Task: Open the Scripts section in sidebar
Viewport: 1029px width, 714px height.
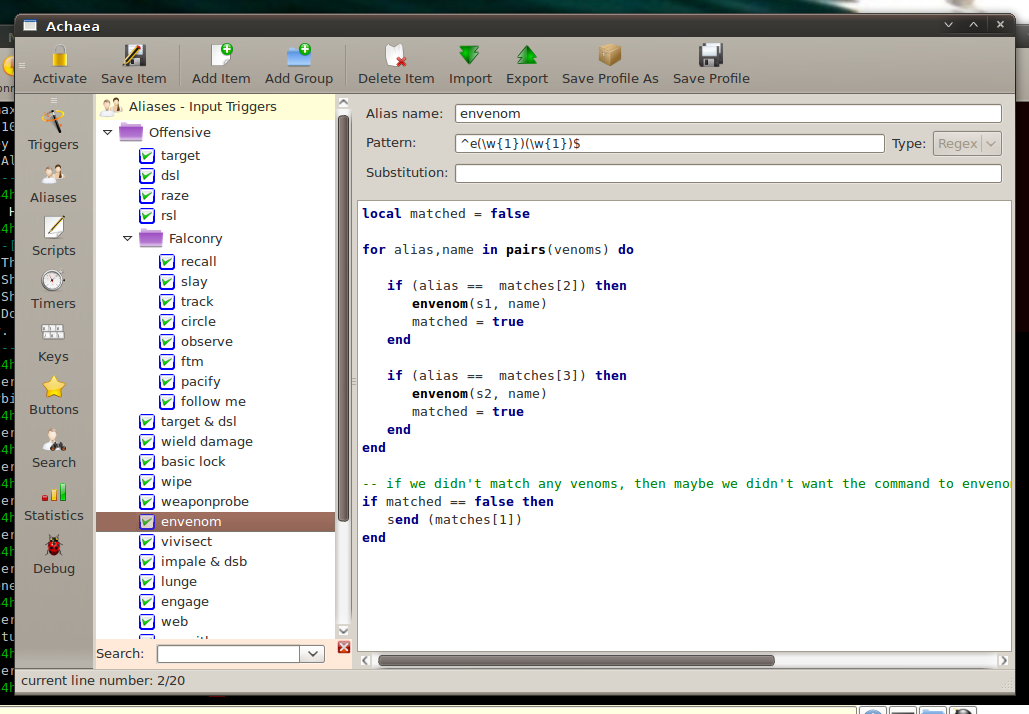Action: (53, 238)
